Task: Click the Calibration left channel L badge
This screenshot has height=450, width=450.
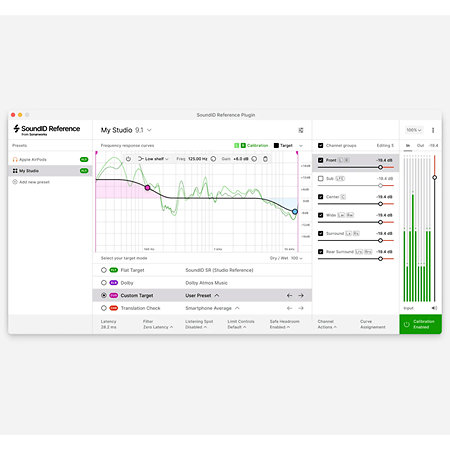Action: tap(237, 145)
